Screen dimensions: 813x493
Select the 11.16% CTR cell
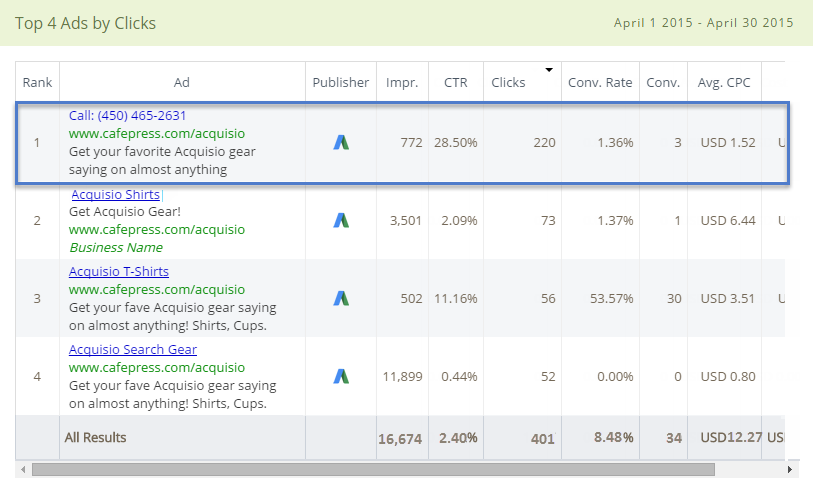[x=456, y=299]
